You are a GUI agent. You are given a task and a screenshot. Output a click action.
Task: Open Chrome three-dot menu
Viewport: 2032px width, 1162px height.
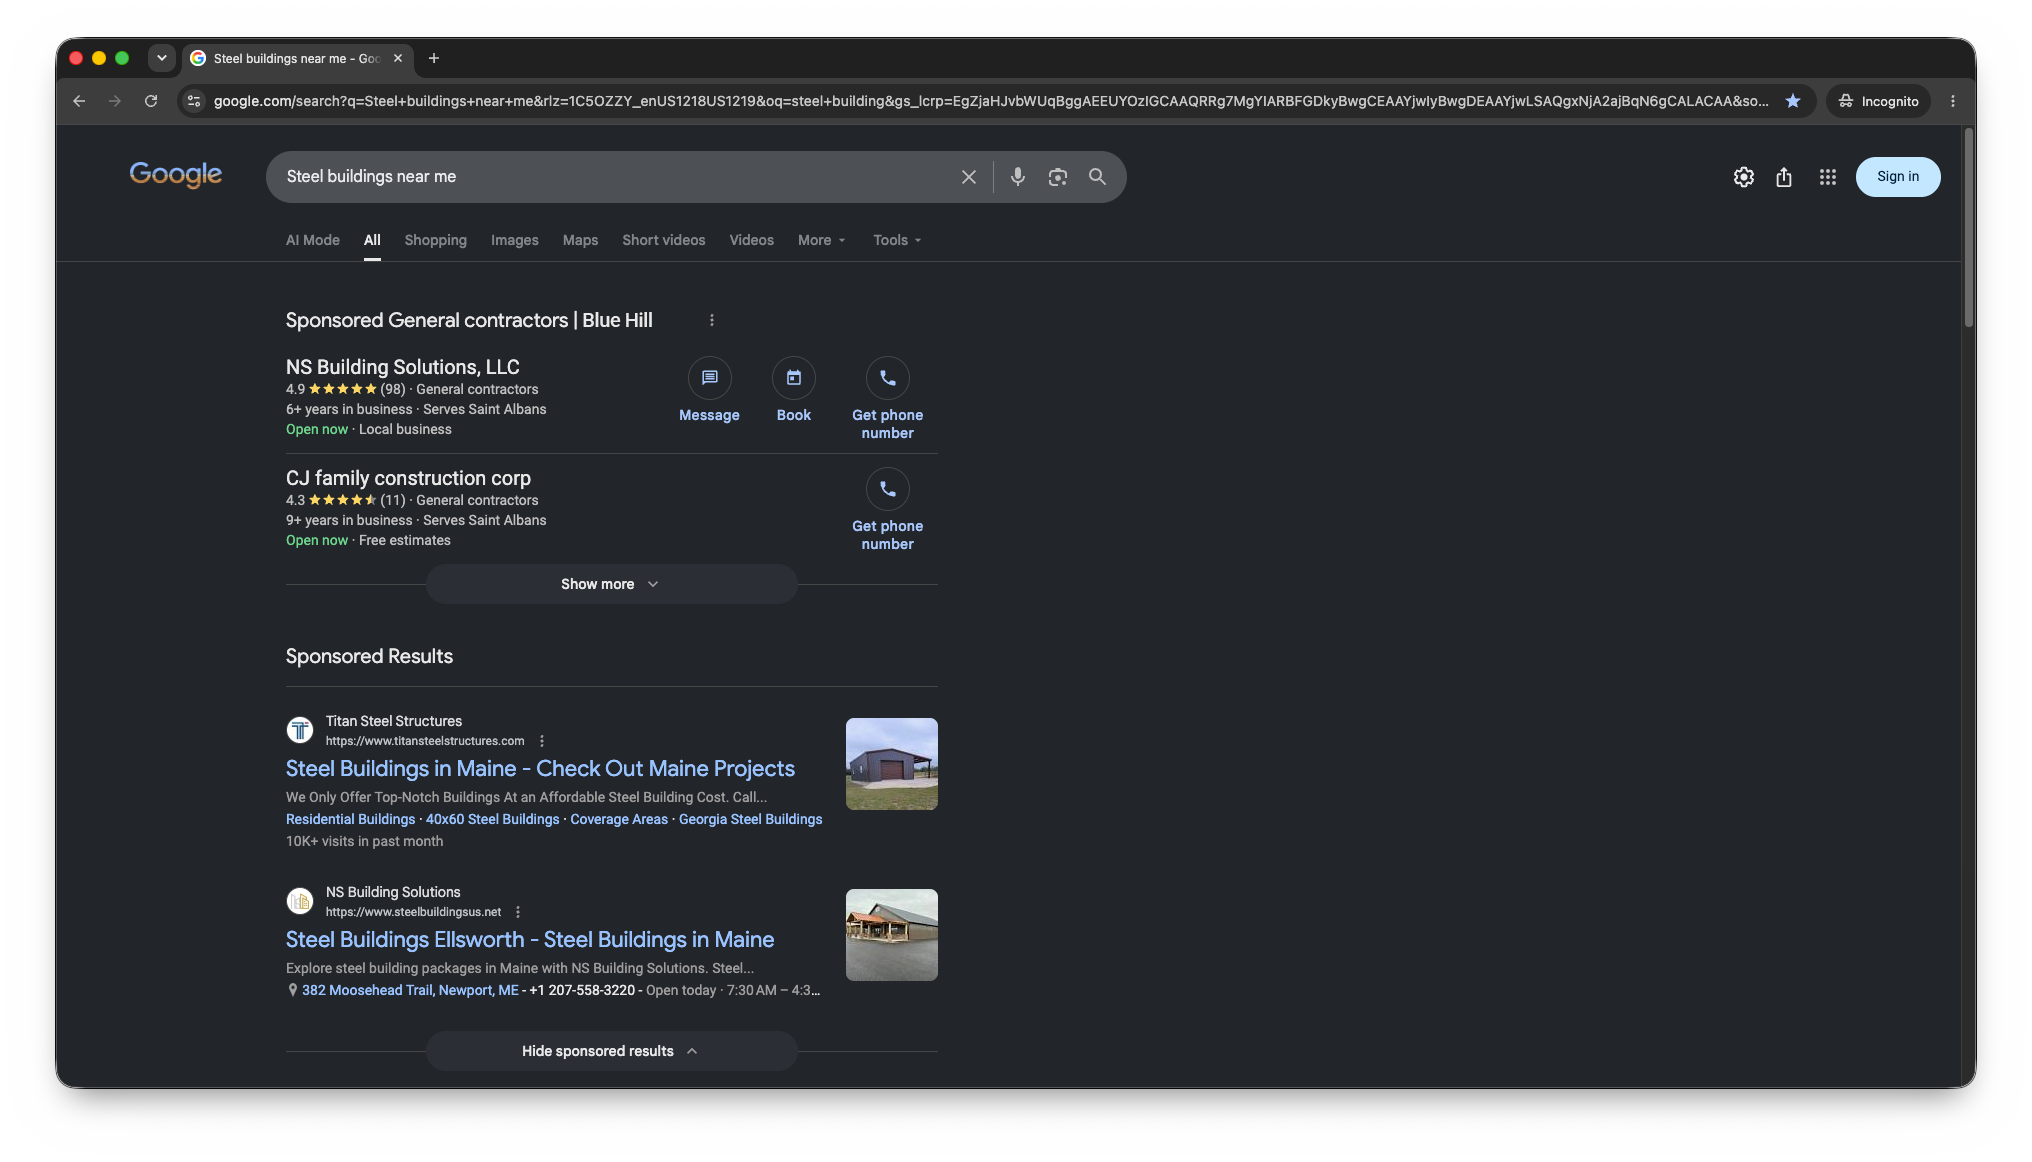coord(1952,101)
